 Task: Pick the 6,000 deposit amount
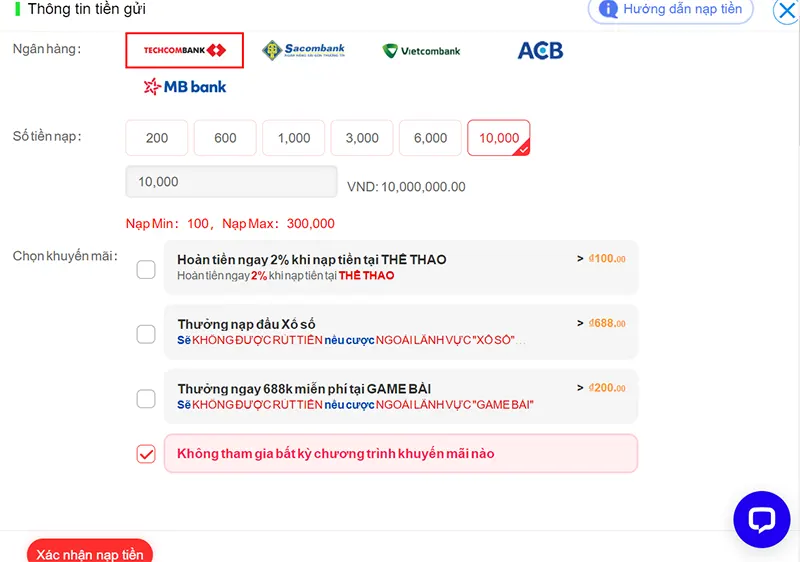430,138
